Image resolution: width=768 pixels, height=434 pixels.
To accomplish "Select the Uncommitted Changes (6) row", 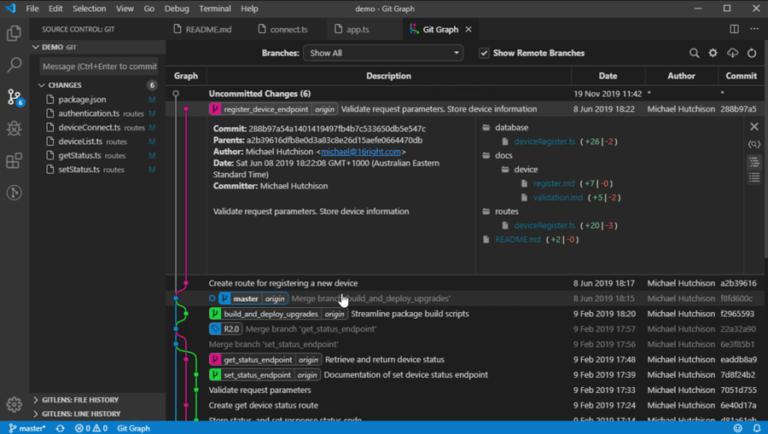I will (x=465, y=94).
